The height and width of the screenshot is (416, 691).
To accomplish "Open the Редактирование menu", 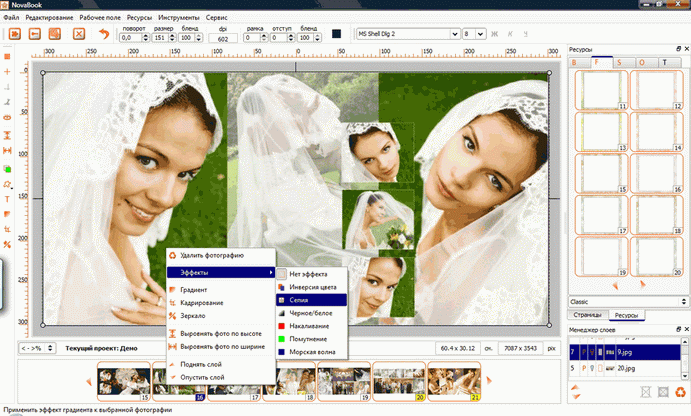I will [49, 18].
